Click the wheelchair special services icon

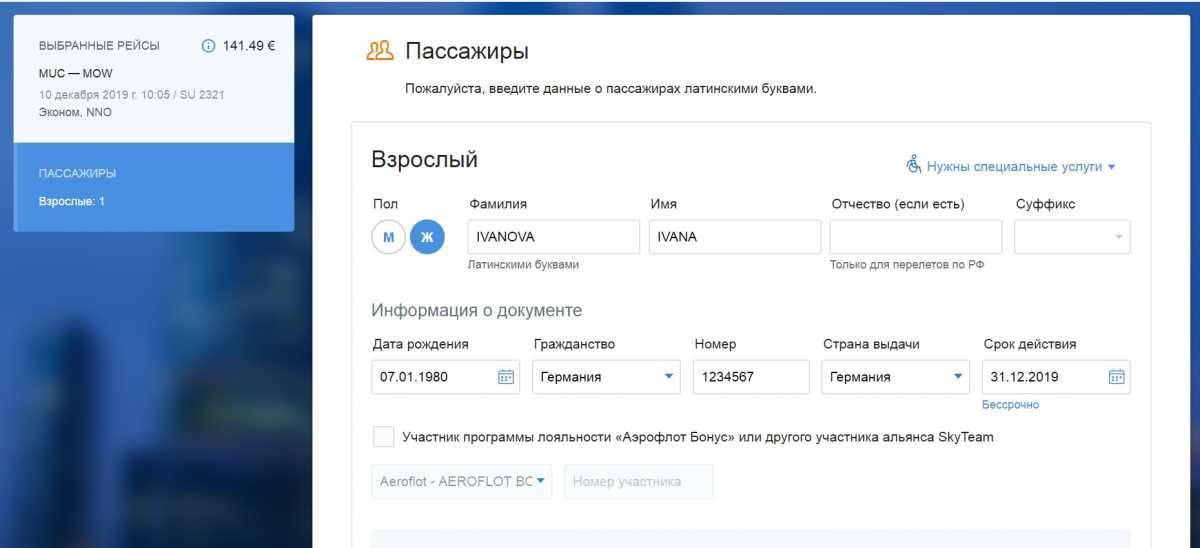tap(913, 165)
